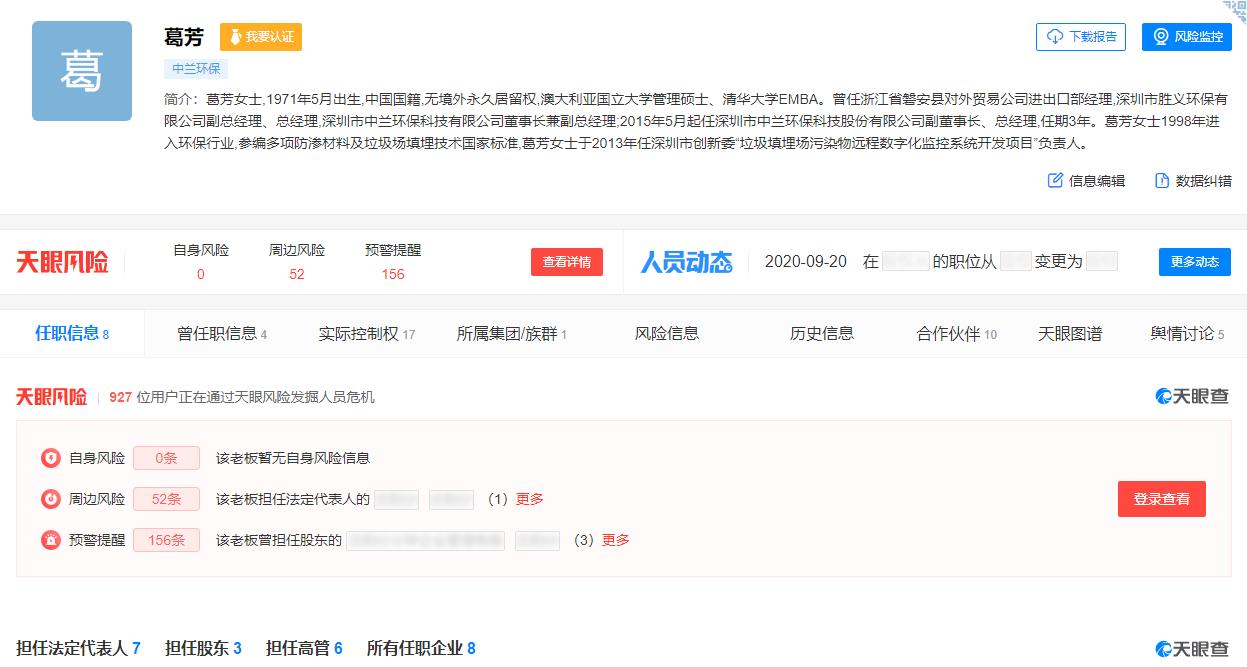
Task: Select the 历史信息 tab
Action: point(822,334)
